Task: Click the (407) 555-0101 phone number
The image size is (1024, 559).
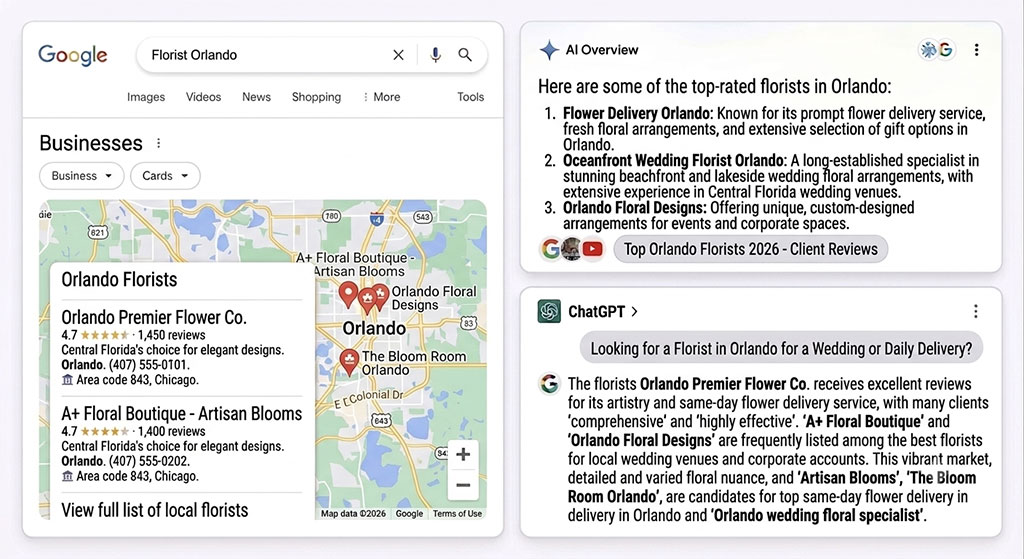Action: point(148,364)
